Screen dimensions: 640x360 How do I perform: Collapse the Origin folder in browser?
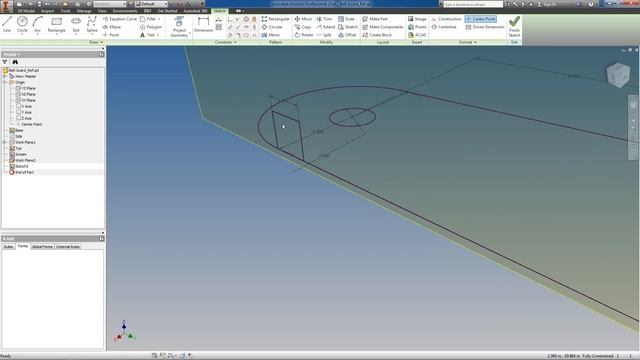click(x=5, y=82)
